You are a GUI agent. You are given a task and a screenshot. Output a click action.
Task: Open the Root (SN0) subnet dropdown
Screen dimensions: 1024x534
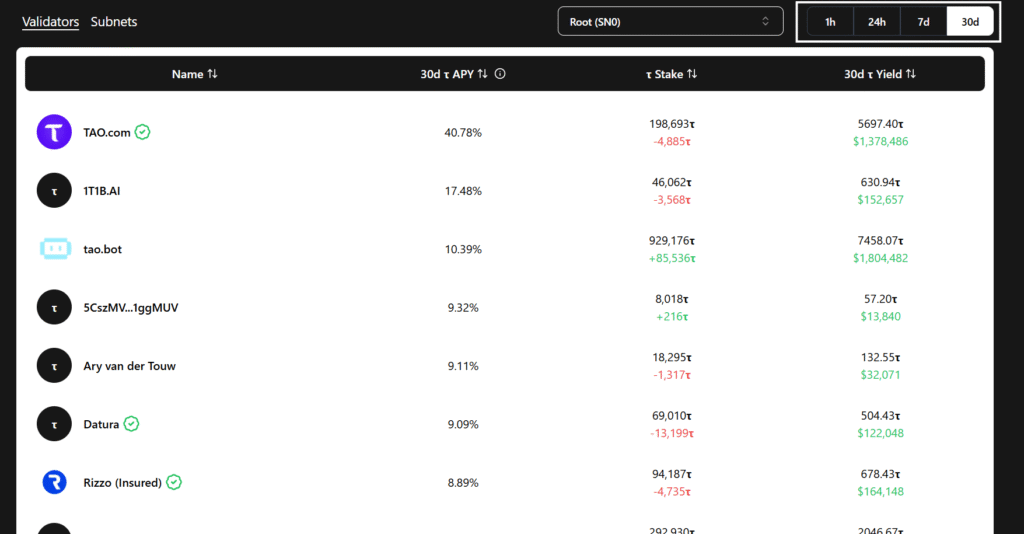pyautogui.click(x=670, y=21)
